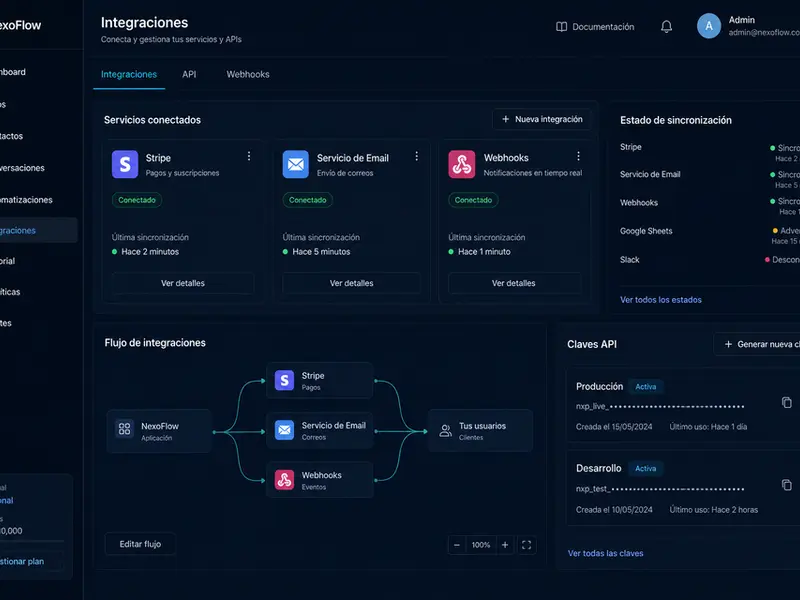Open Servicio de Email card three-dot menu
The width and height of the screenshot is (800, 600).
(416, 156)
